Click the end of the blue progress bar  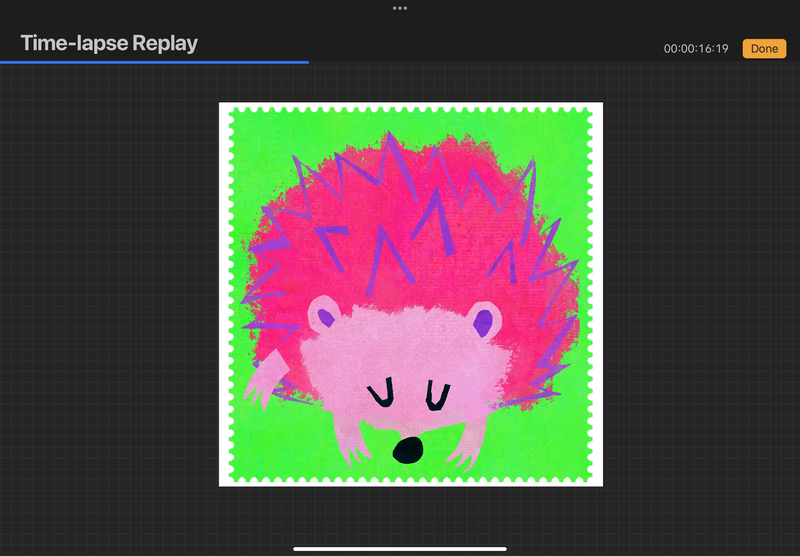pyautogui.click(x=307, y=62)
